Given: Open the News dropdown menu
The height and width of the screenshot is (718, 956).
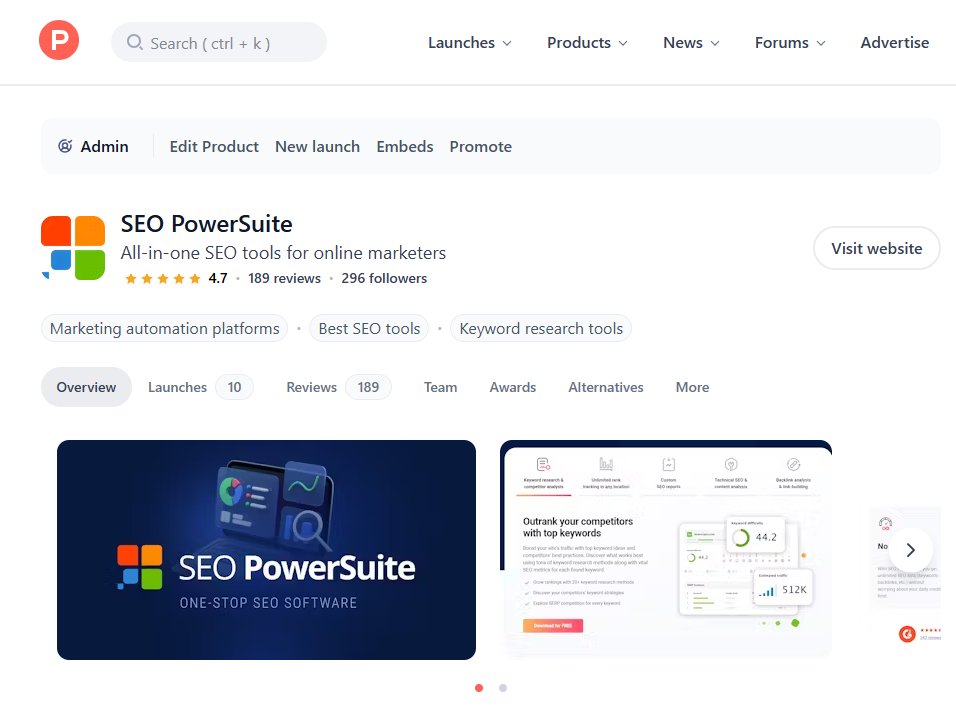Looking at the screenshot, I should coord(691,43).
